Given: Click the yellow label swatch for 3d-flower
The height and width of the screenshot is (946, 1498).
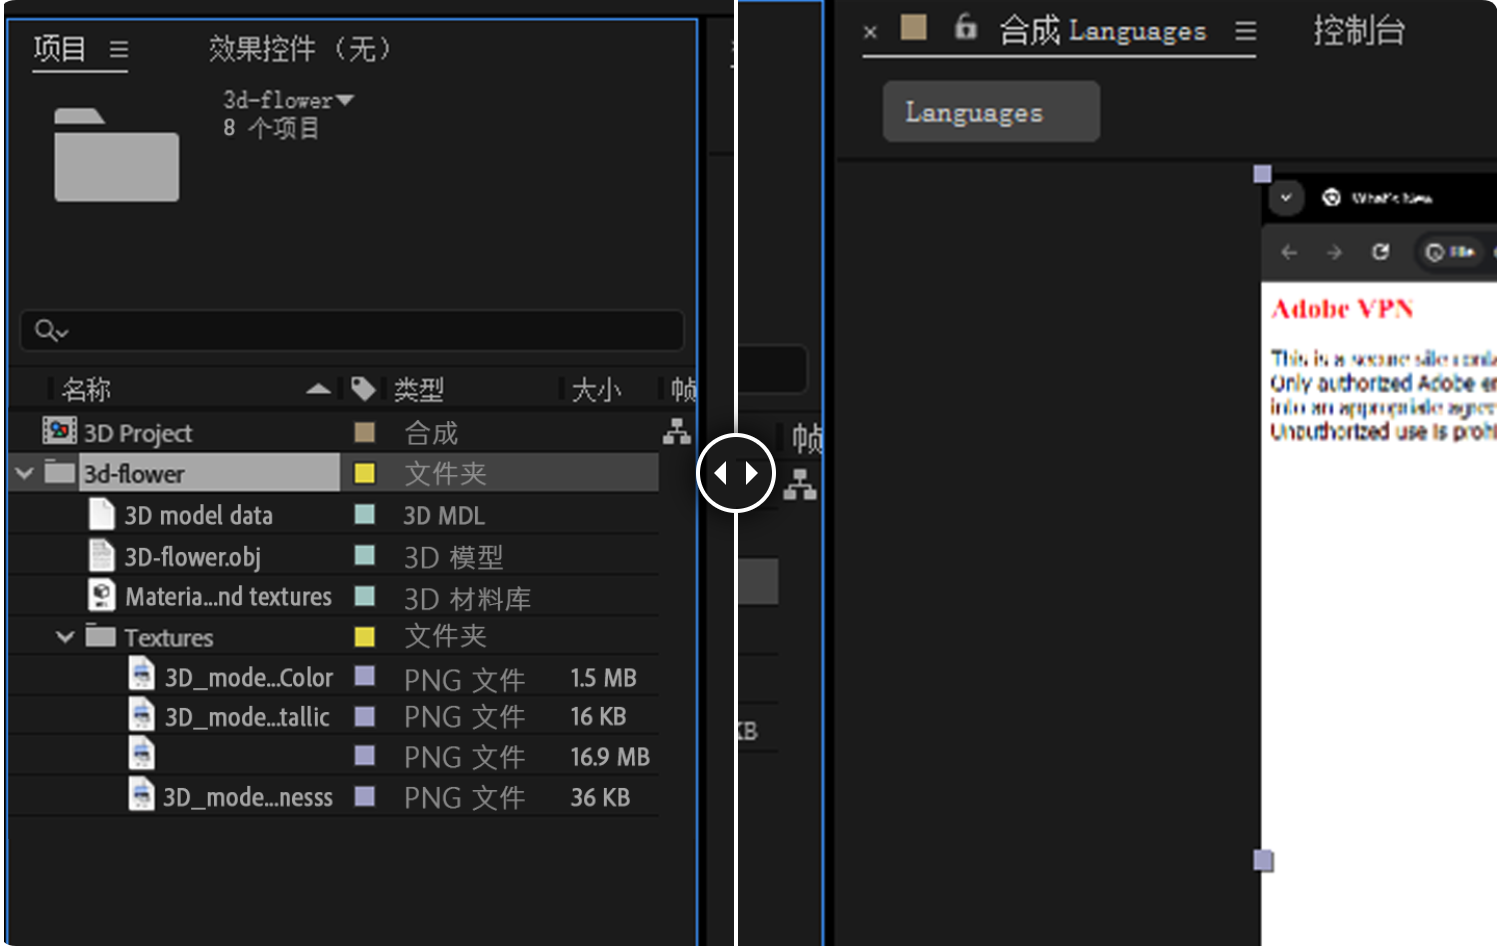Looking at the screenshot, I should (365, 473).
